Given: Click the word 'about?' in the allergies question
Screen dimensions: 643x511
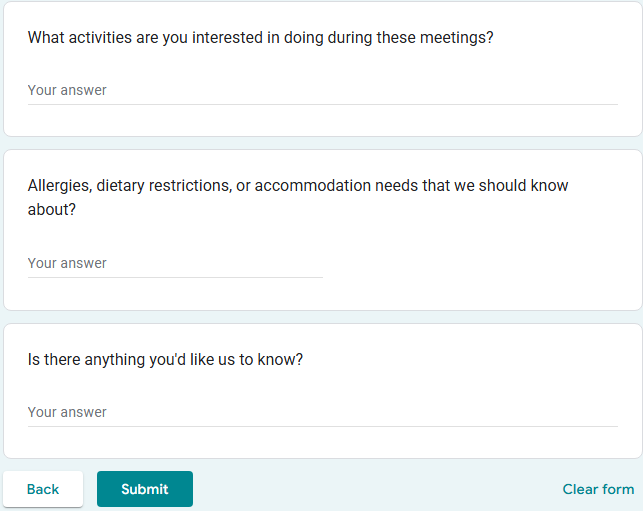Looking at the screenshot, I should (x=51, y=210).
